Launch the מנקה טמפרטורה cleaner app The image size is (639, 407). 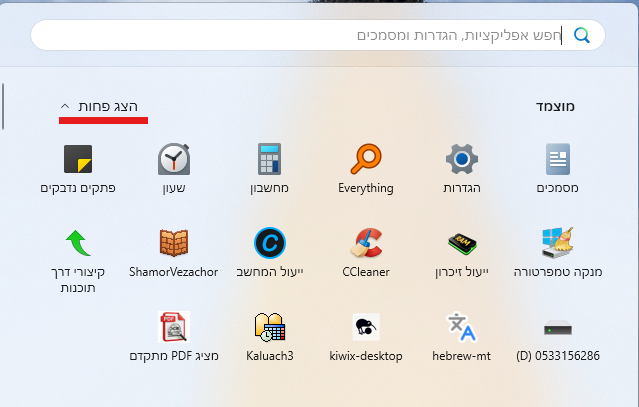point(558,243)
